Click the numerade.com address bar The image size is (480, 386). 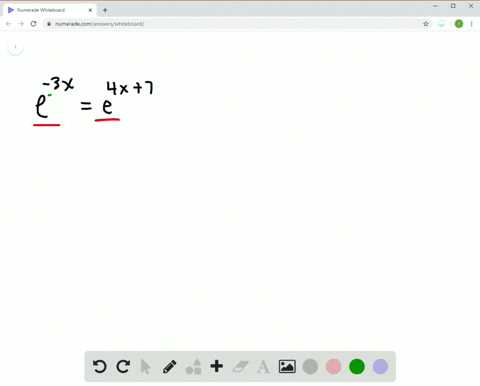(x=237, y=24)
